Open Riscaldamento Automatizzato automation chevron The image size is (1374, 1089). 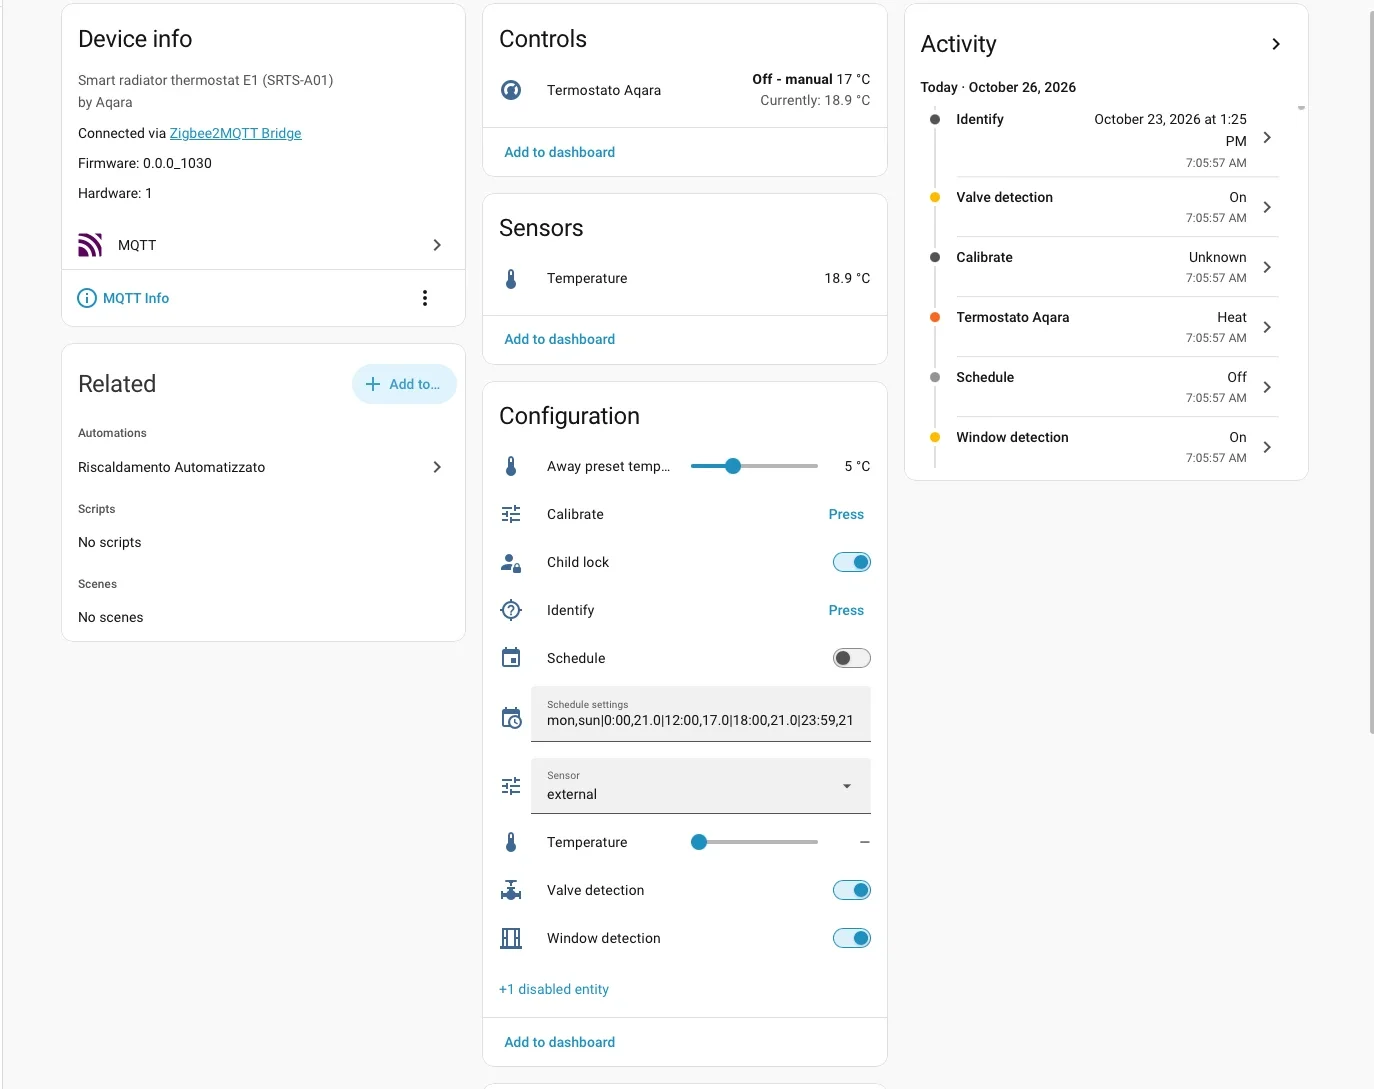[437, 467]
